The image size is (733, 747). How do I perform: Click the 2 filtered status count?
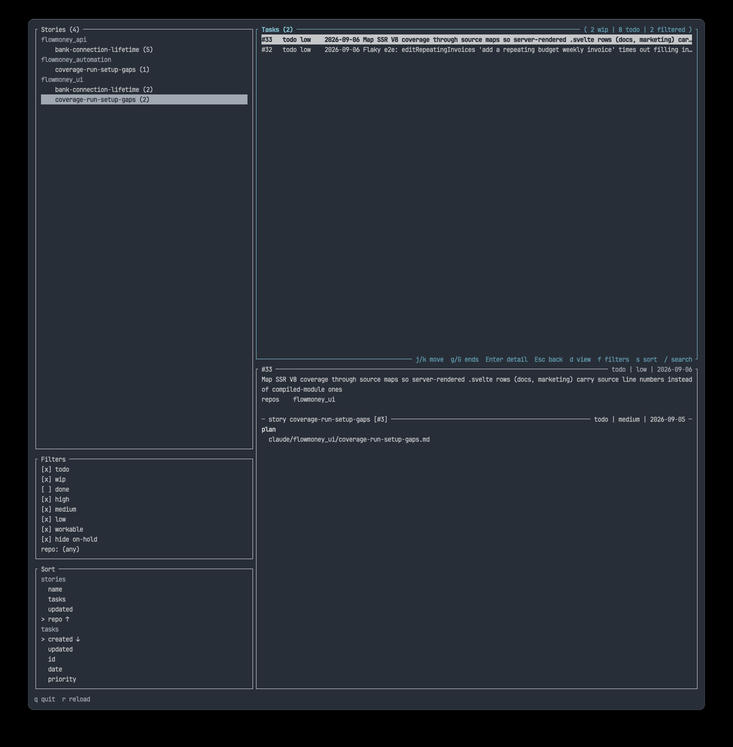[667, 30]
